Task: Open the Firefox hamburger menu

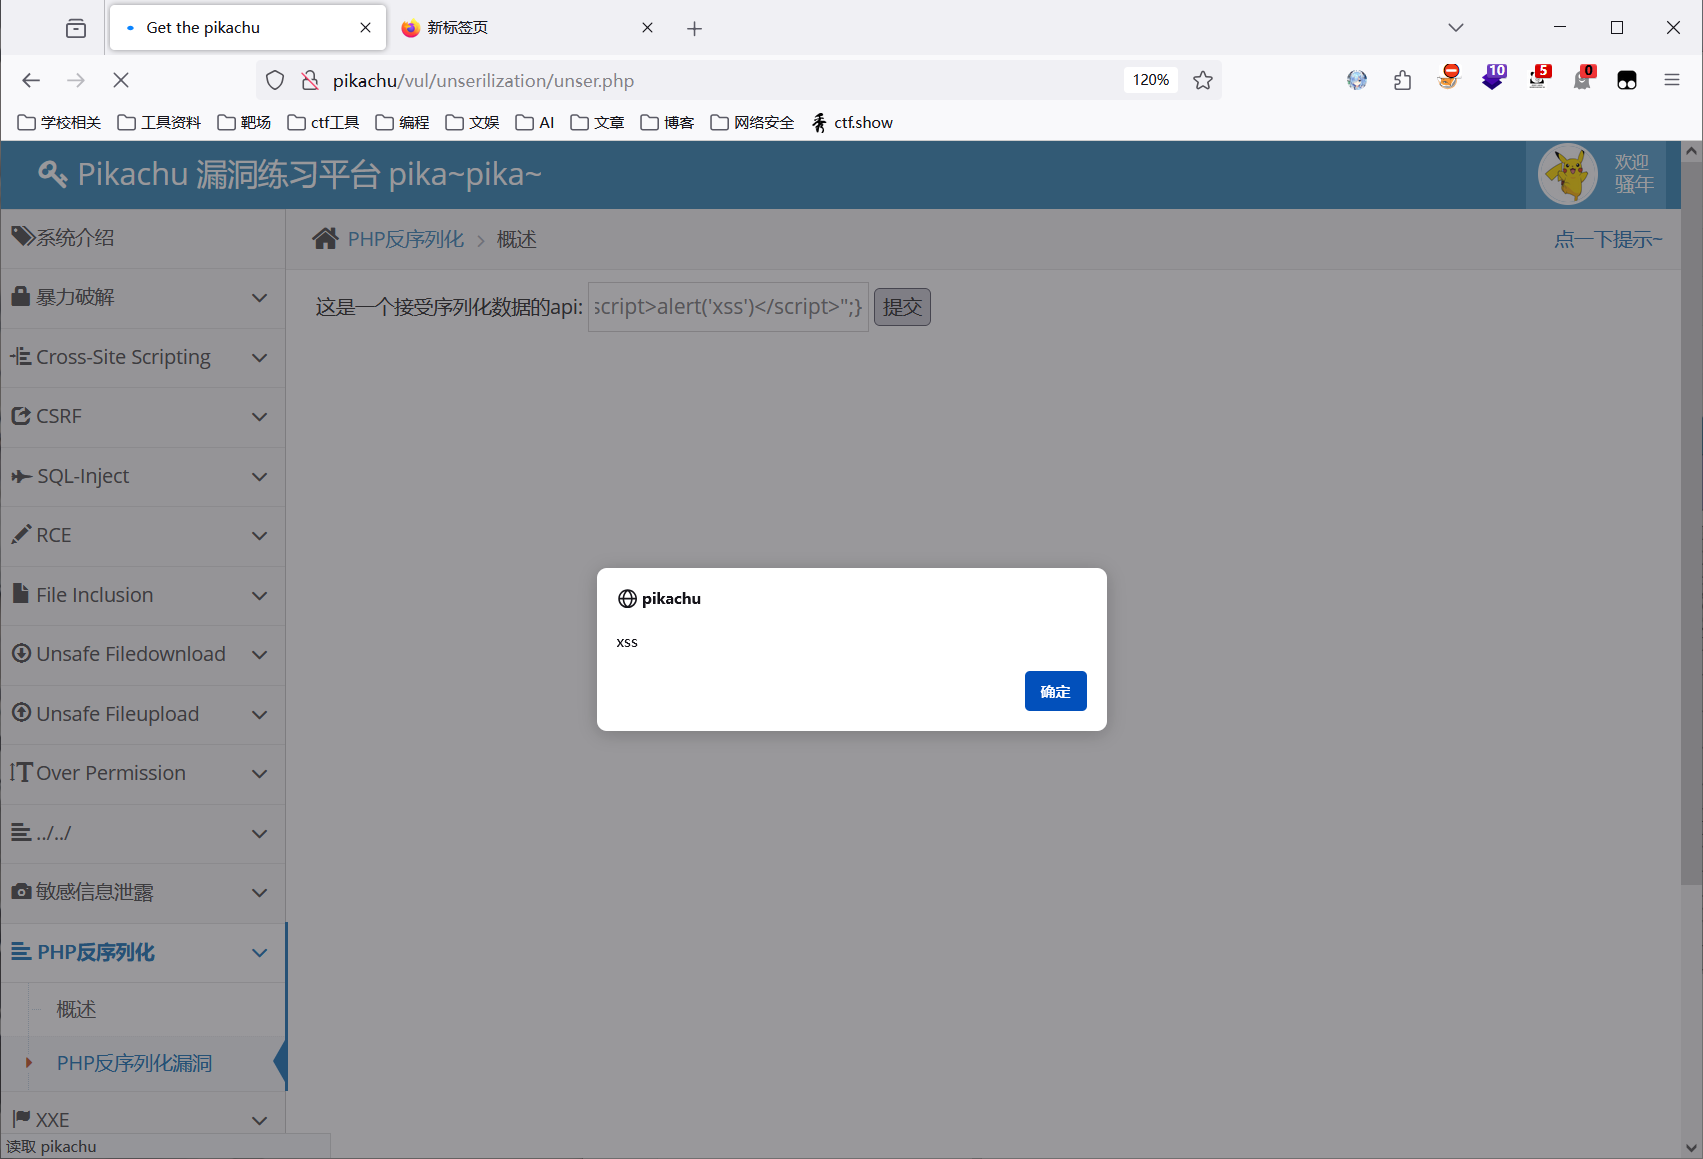Action: click(1672, 80)
